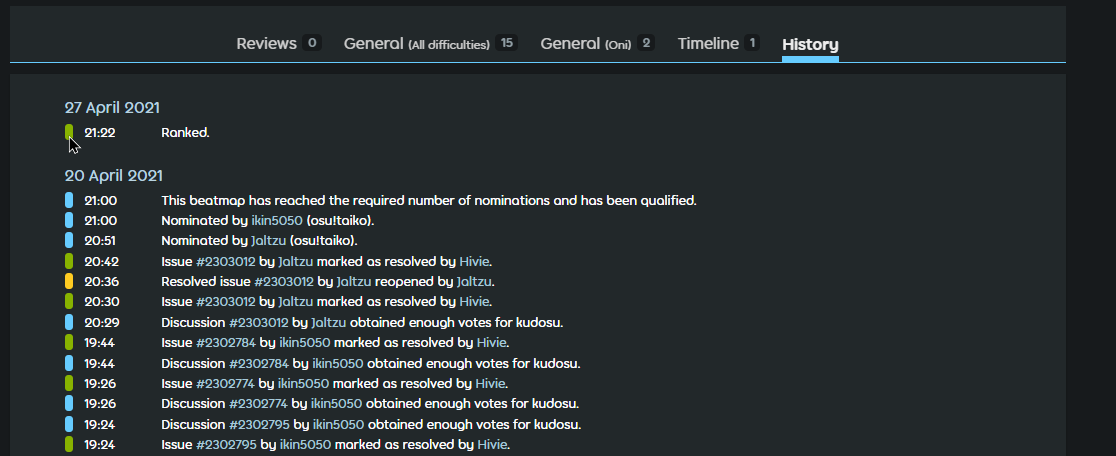Screen dimensions: 1116x456
Task: Open the final Jaltzu link in the reopened row
Action: 474,282
